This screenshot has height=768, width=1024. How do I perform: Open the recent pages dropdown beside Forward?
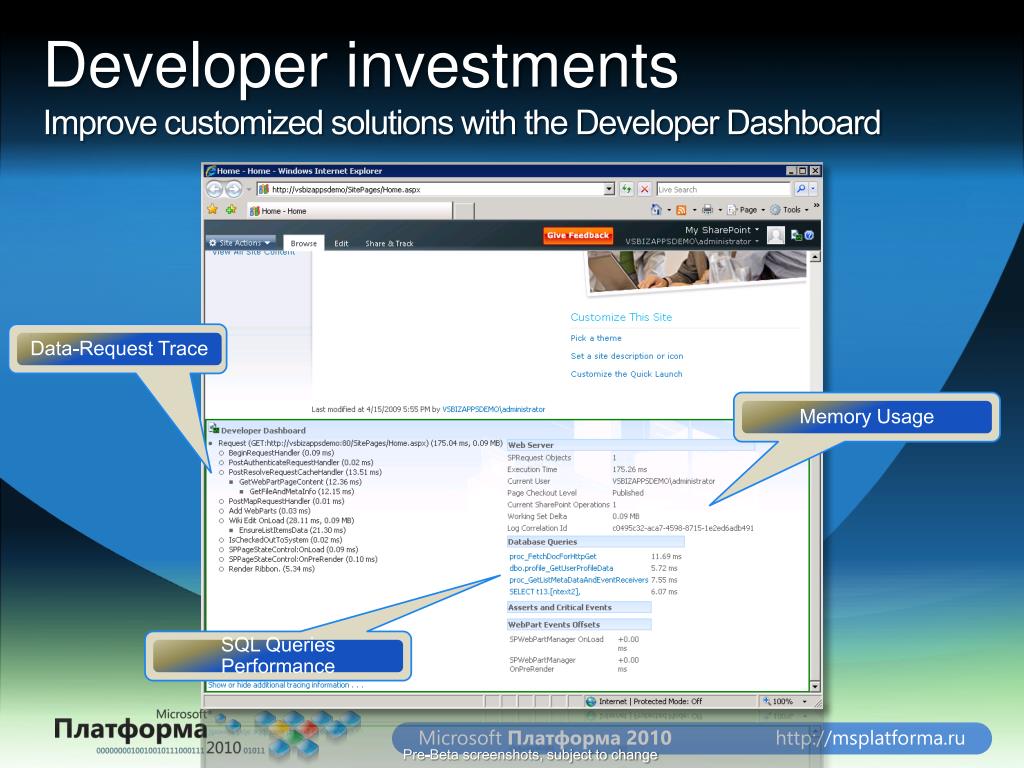tap(249, 189)
